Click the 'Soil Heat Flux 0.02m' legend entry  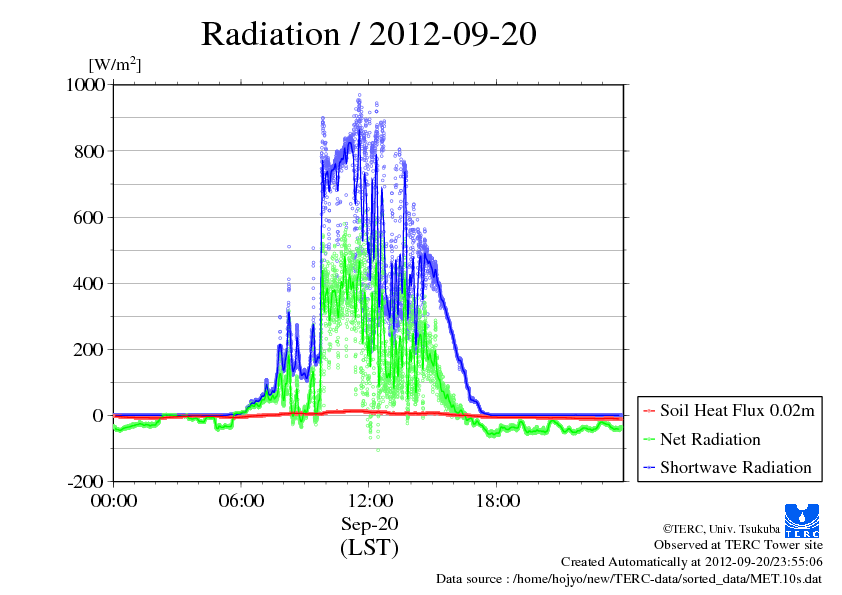click(x=737, y=411)
